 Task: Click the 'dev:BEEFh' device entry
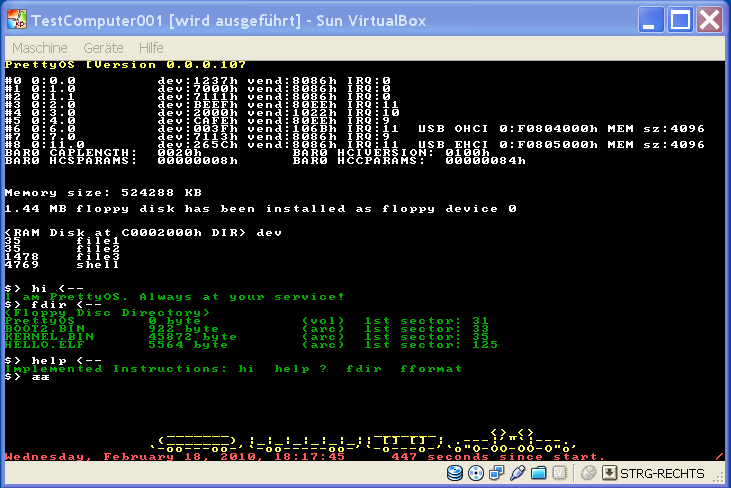tap(198, 104)
